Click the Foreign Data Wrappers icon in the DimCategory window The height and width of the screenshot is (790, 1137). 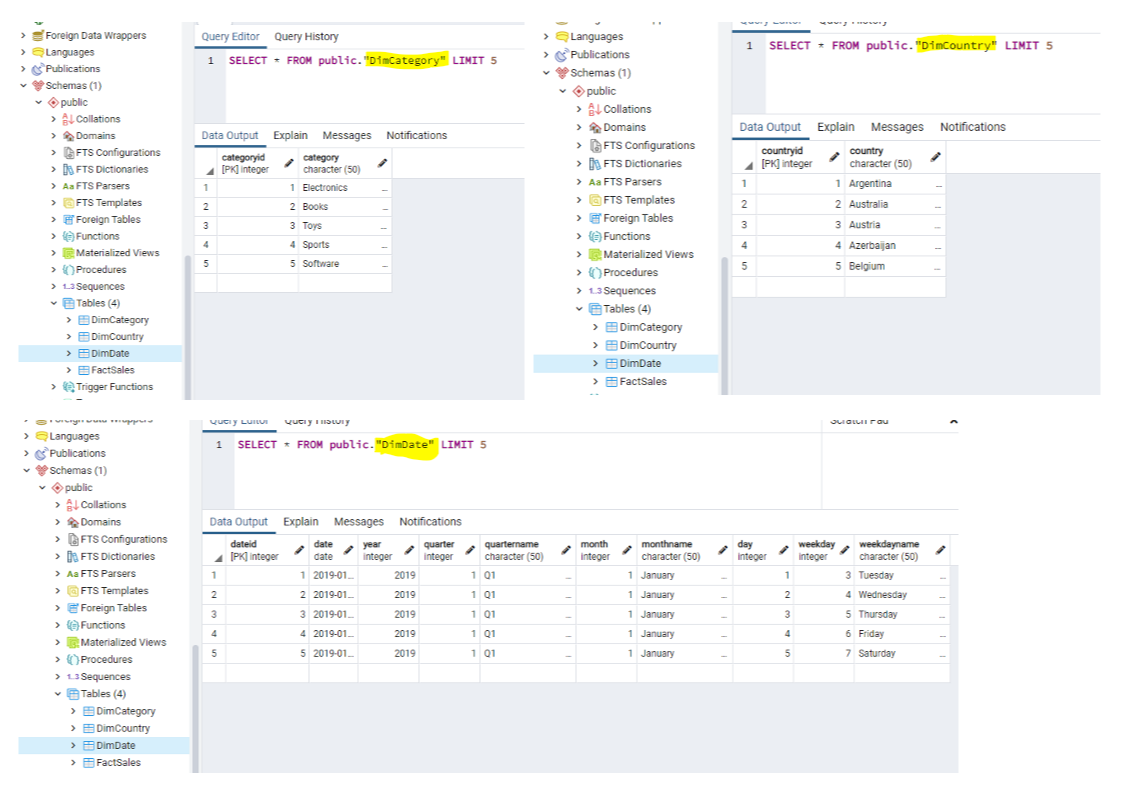38,36
